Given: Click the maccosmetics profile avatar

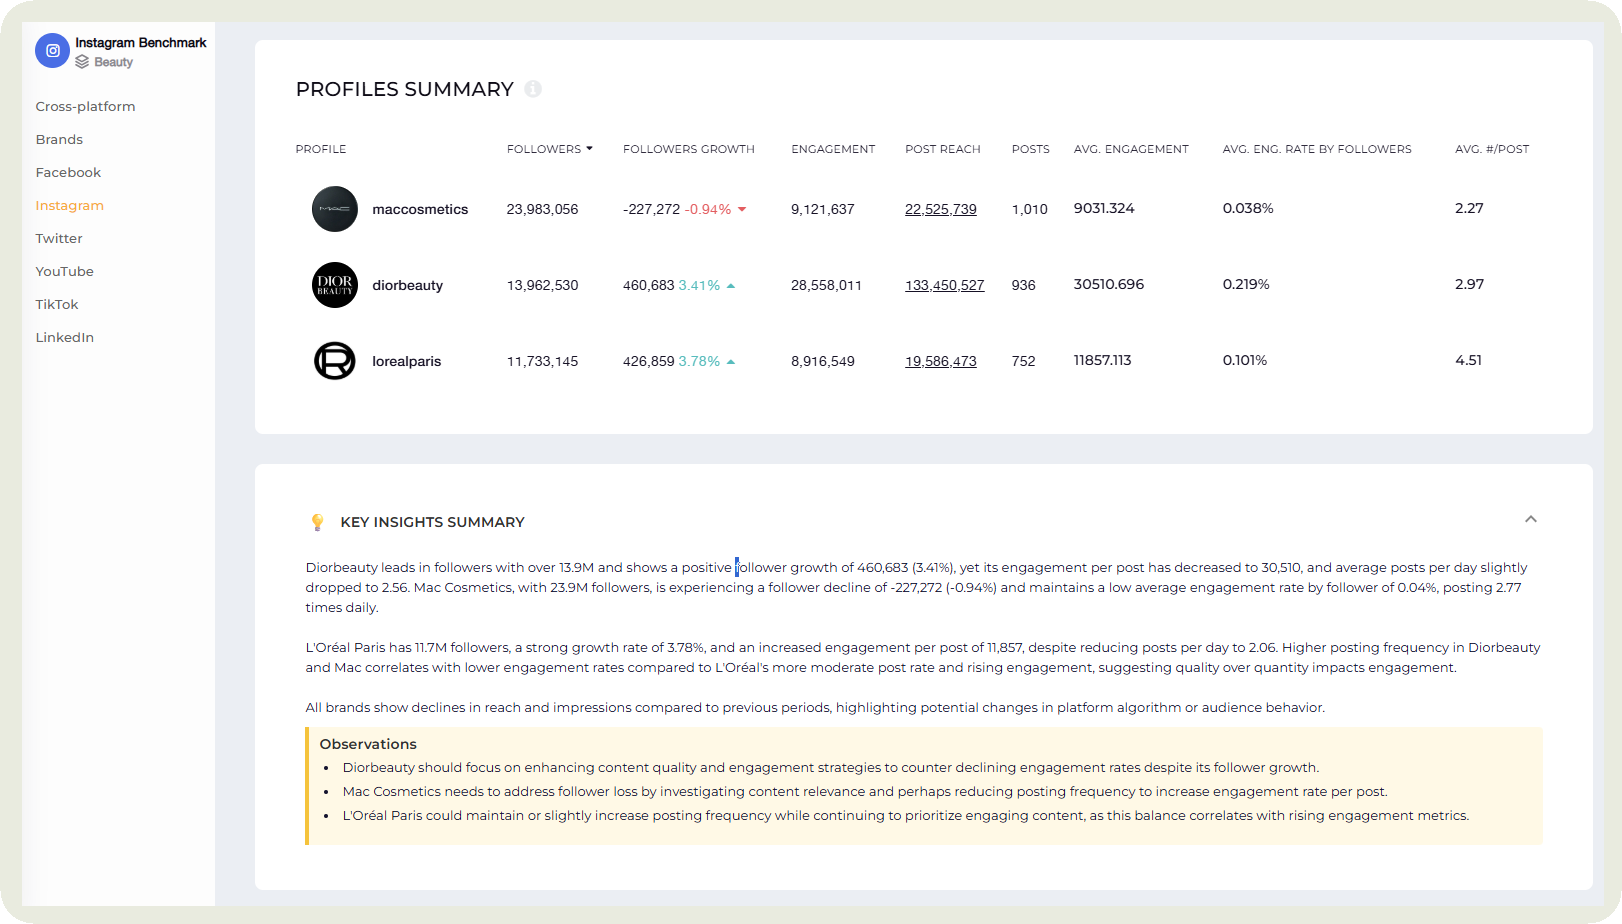Looking at the screenshot, I should click(x=335, y=209).
